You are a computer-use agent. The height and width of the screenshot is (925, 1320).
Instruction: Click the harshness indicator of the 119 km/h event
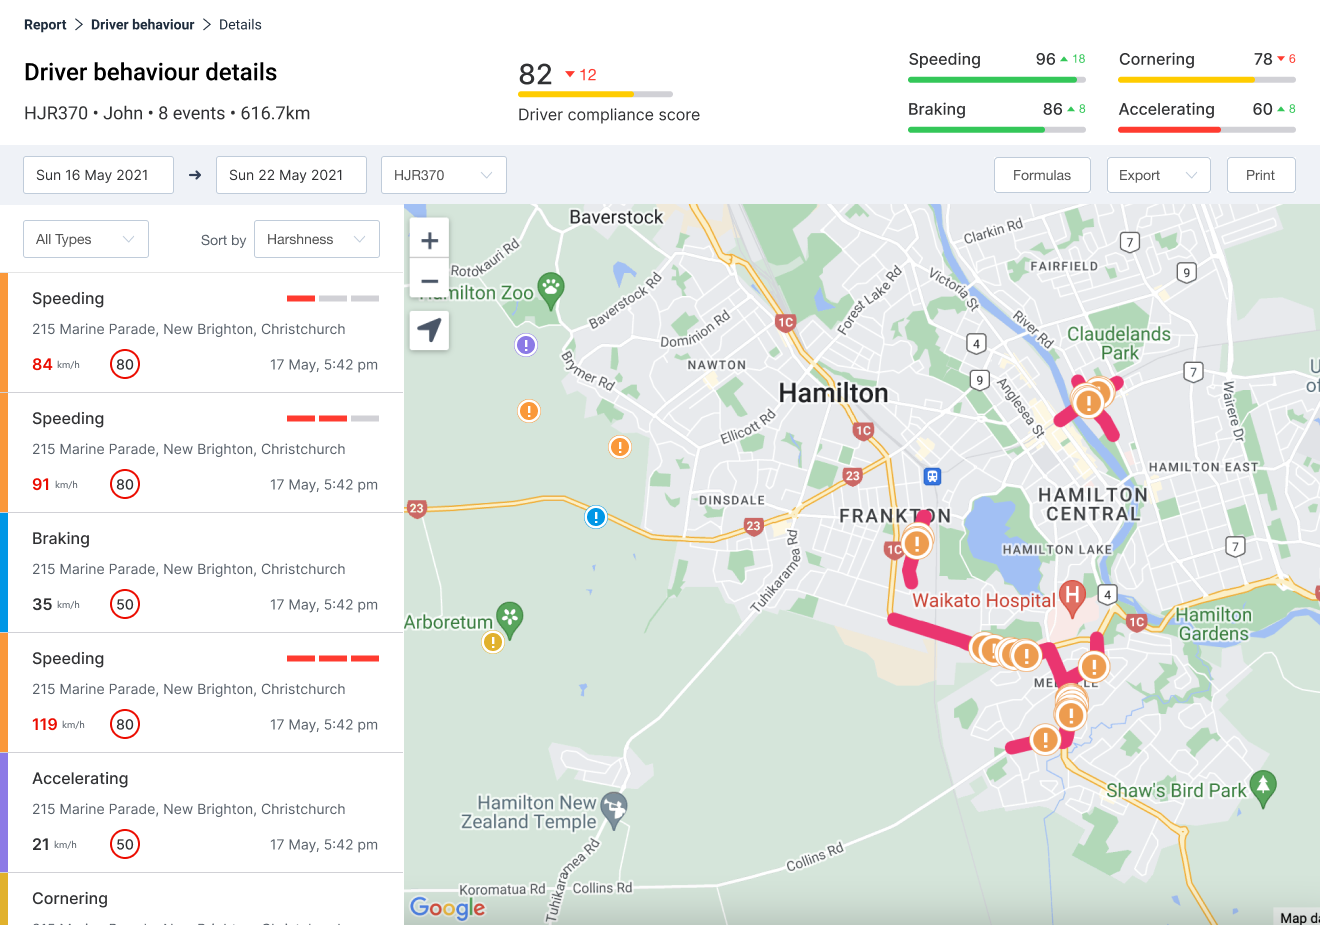[x=333, y=658]
